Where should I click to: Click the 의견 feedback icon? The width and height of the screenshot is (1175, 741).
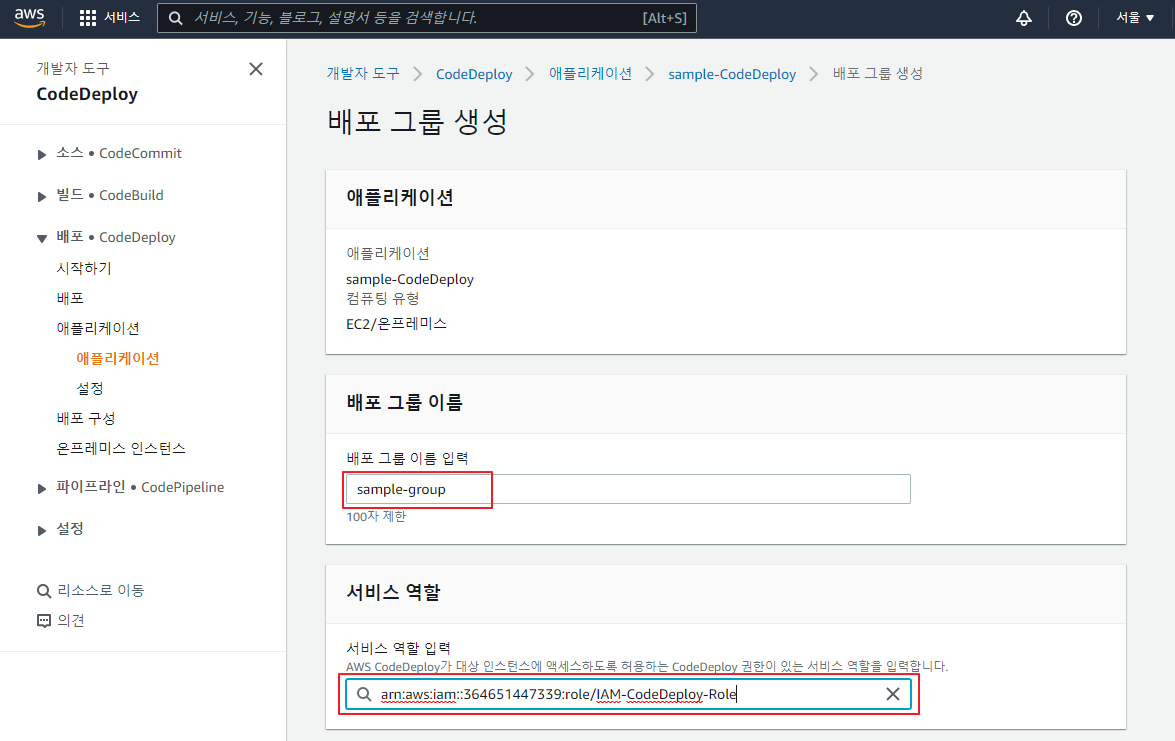pos(43,621)
